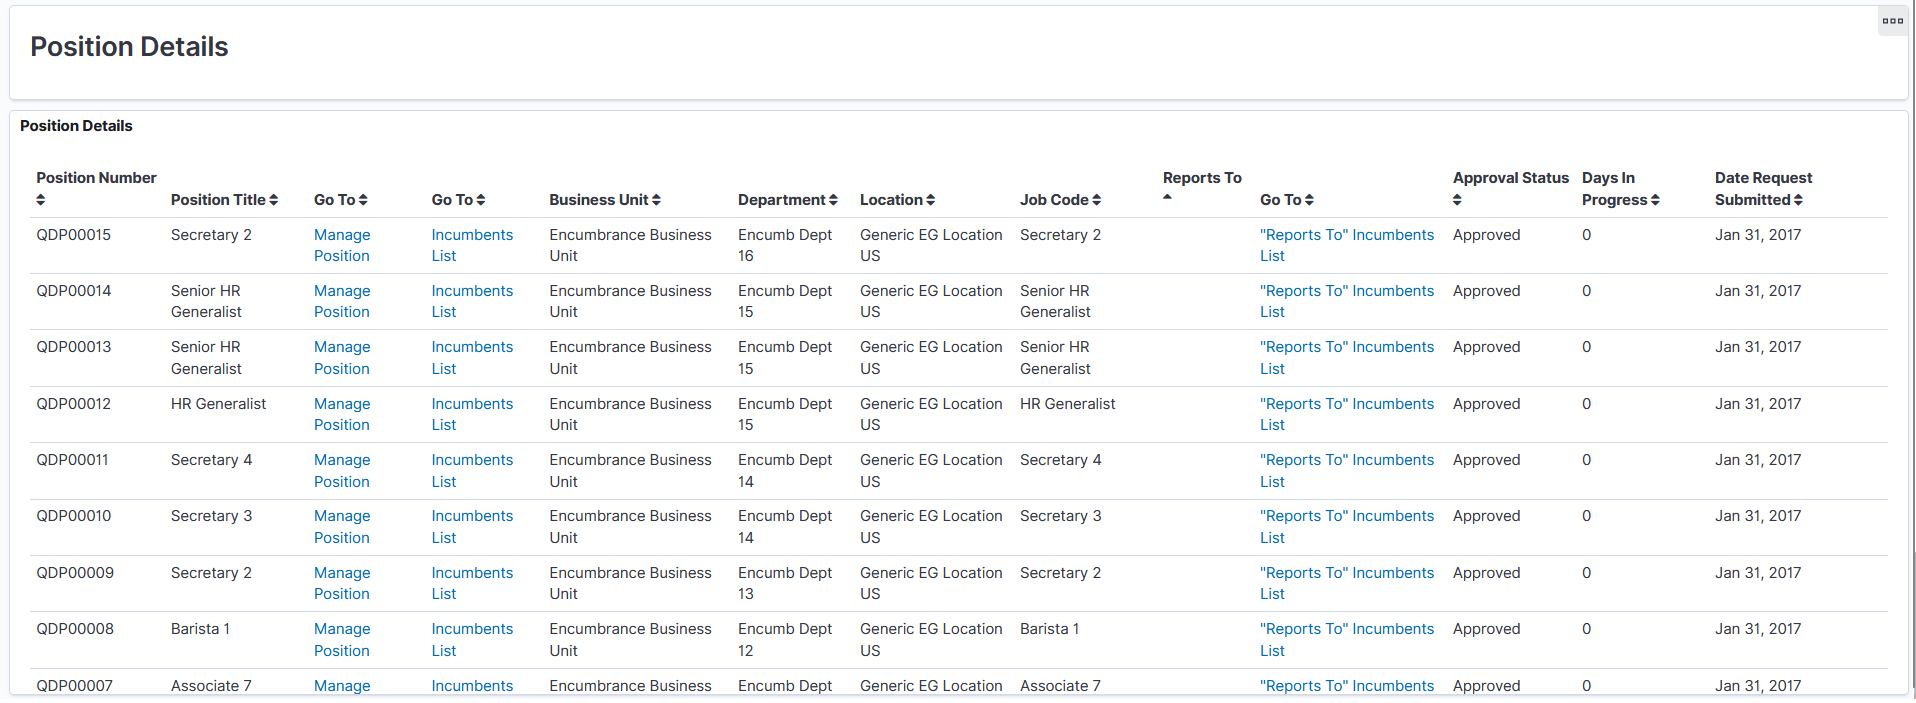1916x703 pixels.
Task: Open "Reports To" Incumbents List for QDP00011
Action: click(1347, 471)
